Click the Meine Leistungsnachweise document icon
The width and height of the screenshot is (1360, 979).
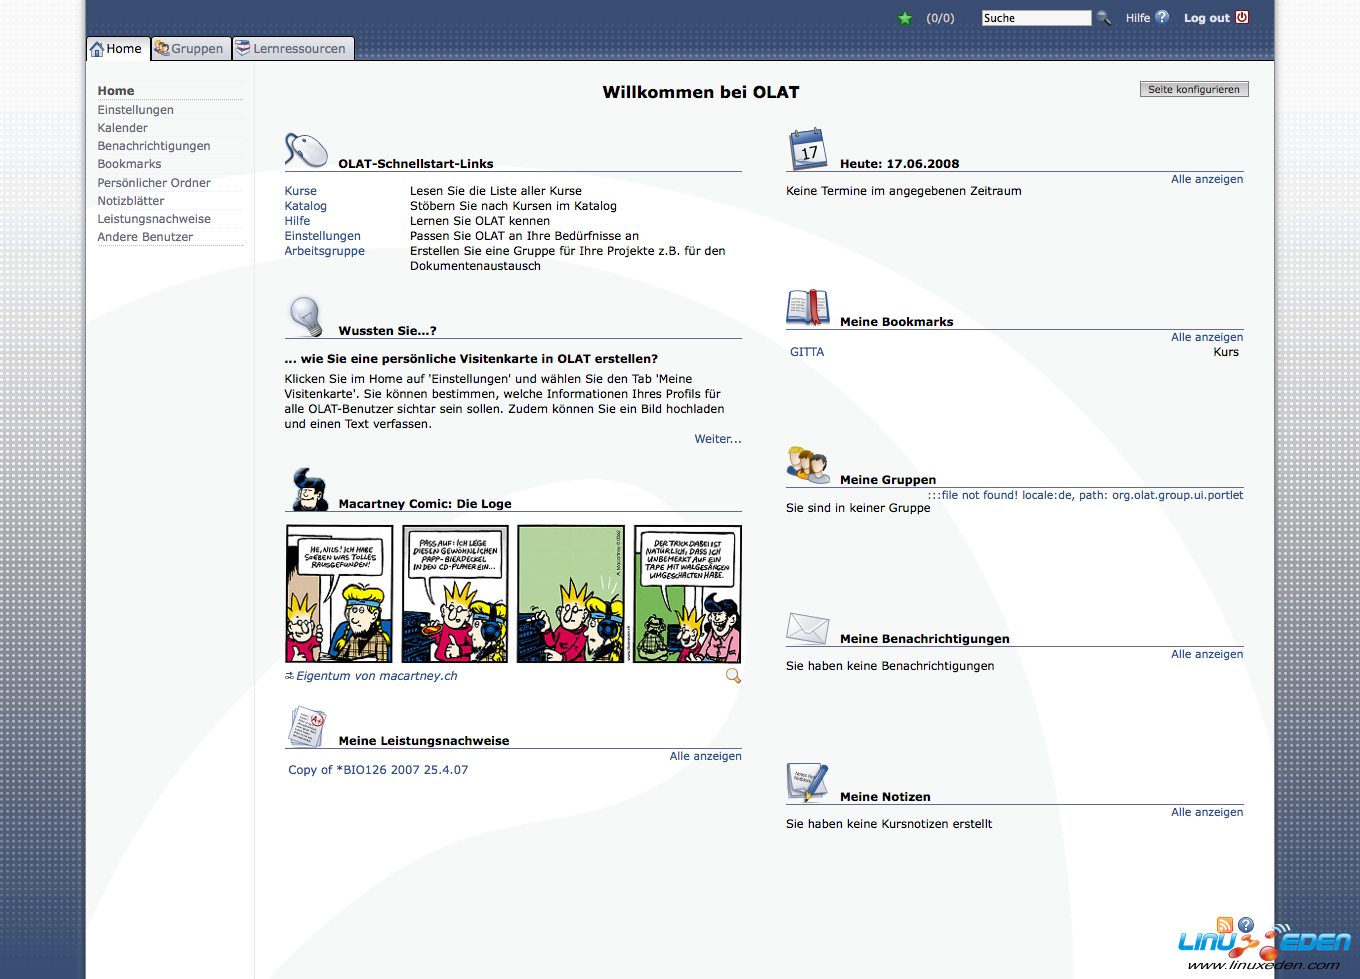(307, 727)
